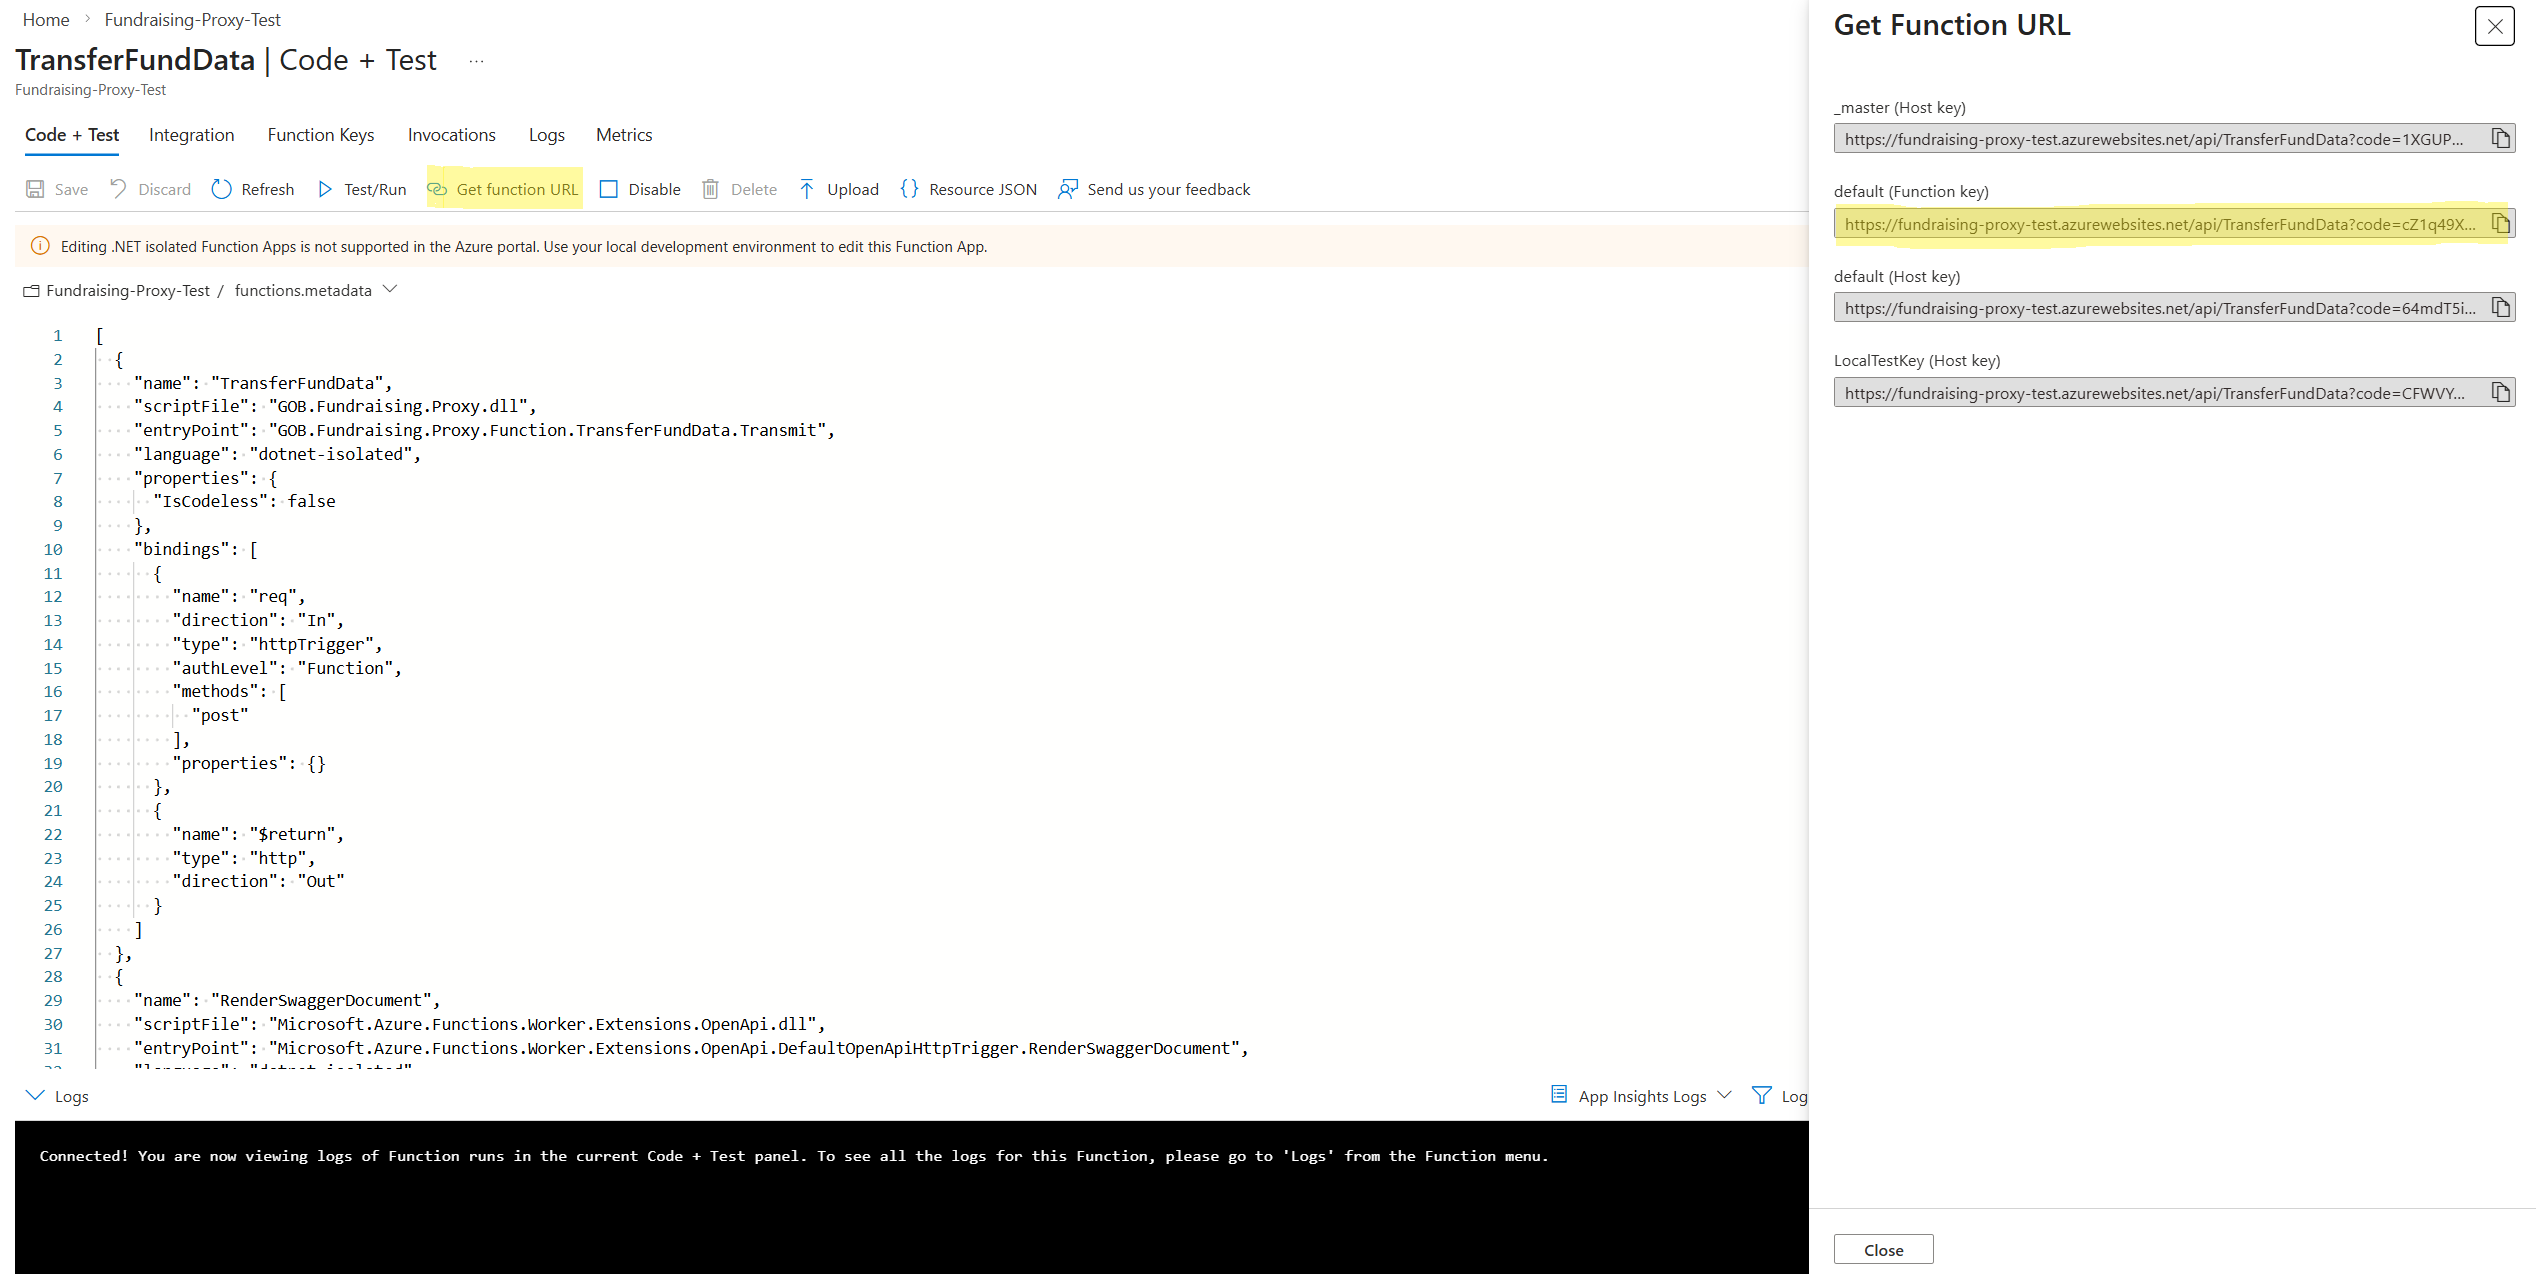Open the functions.metadata file selector dropdown
This screenshot has width=2536, height=1274.
point(390,290)
